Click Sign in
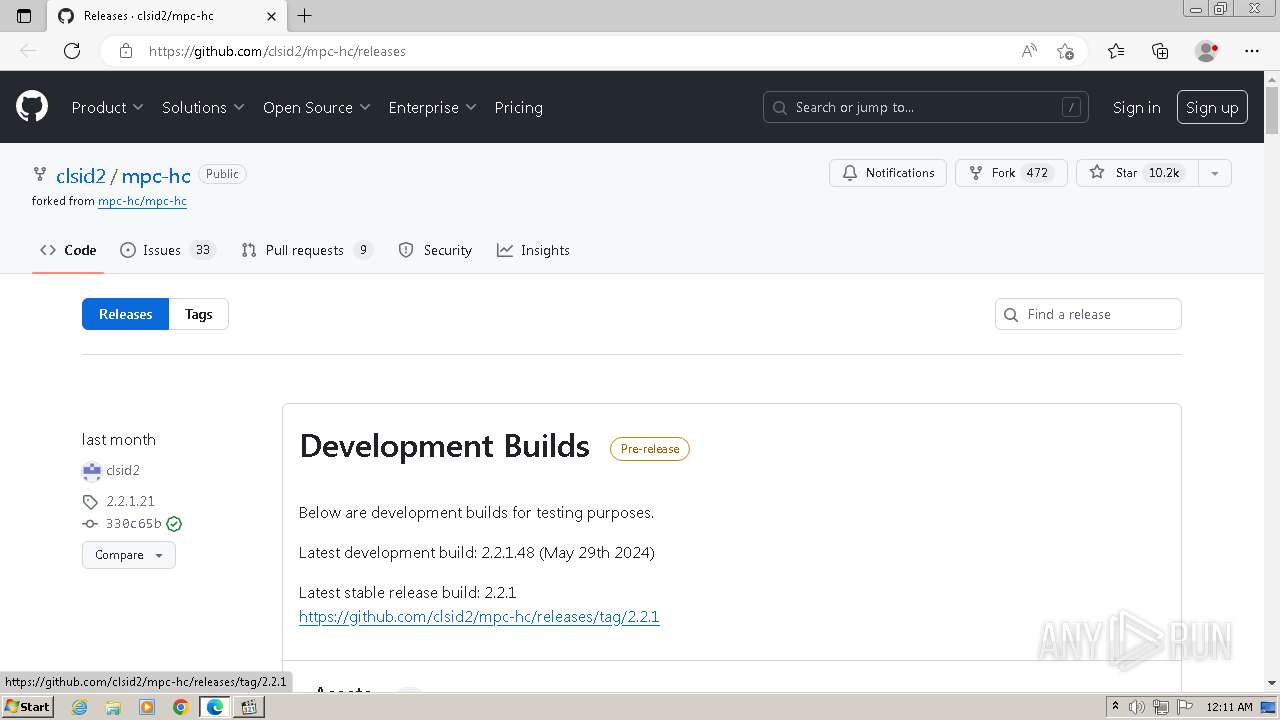Image resolution: width=1280 pixels, height=720 pixels. pyautogui.click(x=1136, y=107)
